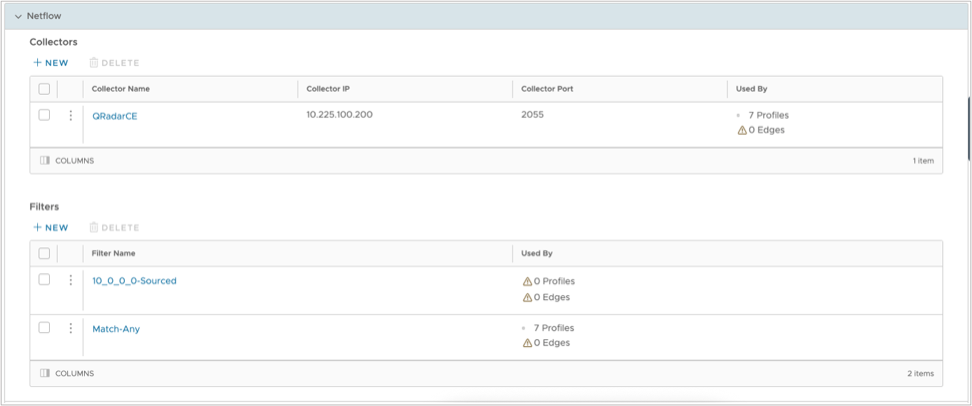
Task: Open COLUMNS selector in Filters table
Action: pyautogui.click(x=67, y=373)
